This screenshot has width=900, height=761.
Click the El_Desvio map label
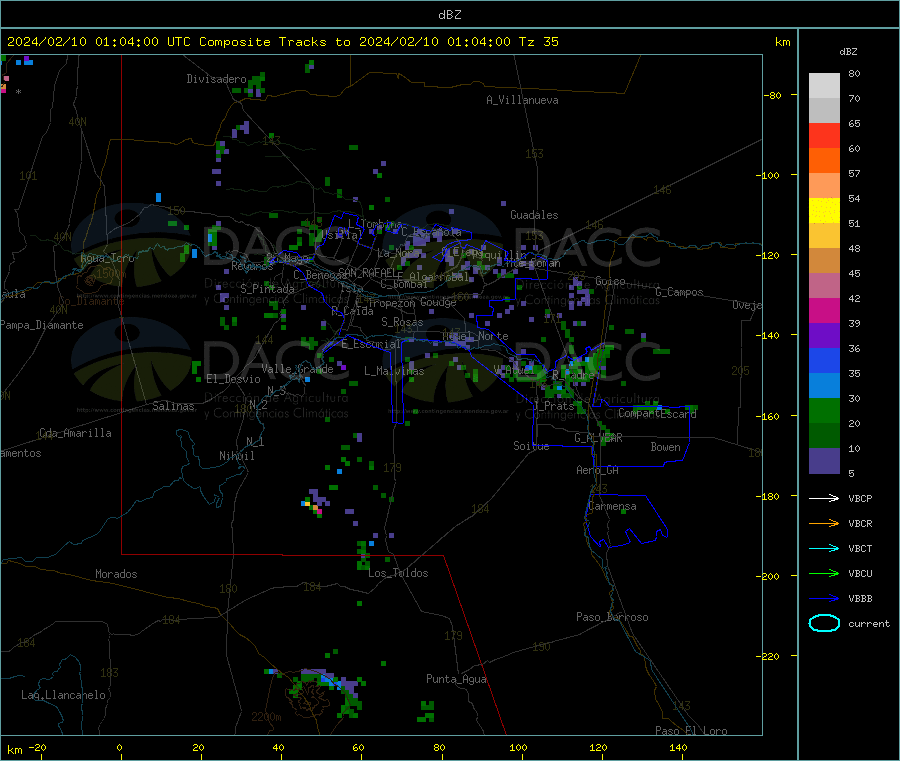pyautogui.click(x=234, y=379)
